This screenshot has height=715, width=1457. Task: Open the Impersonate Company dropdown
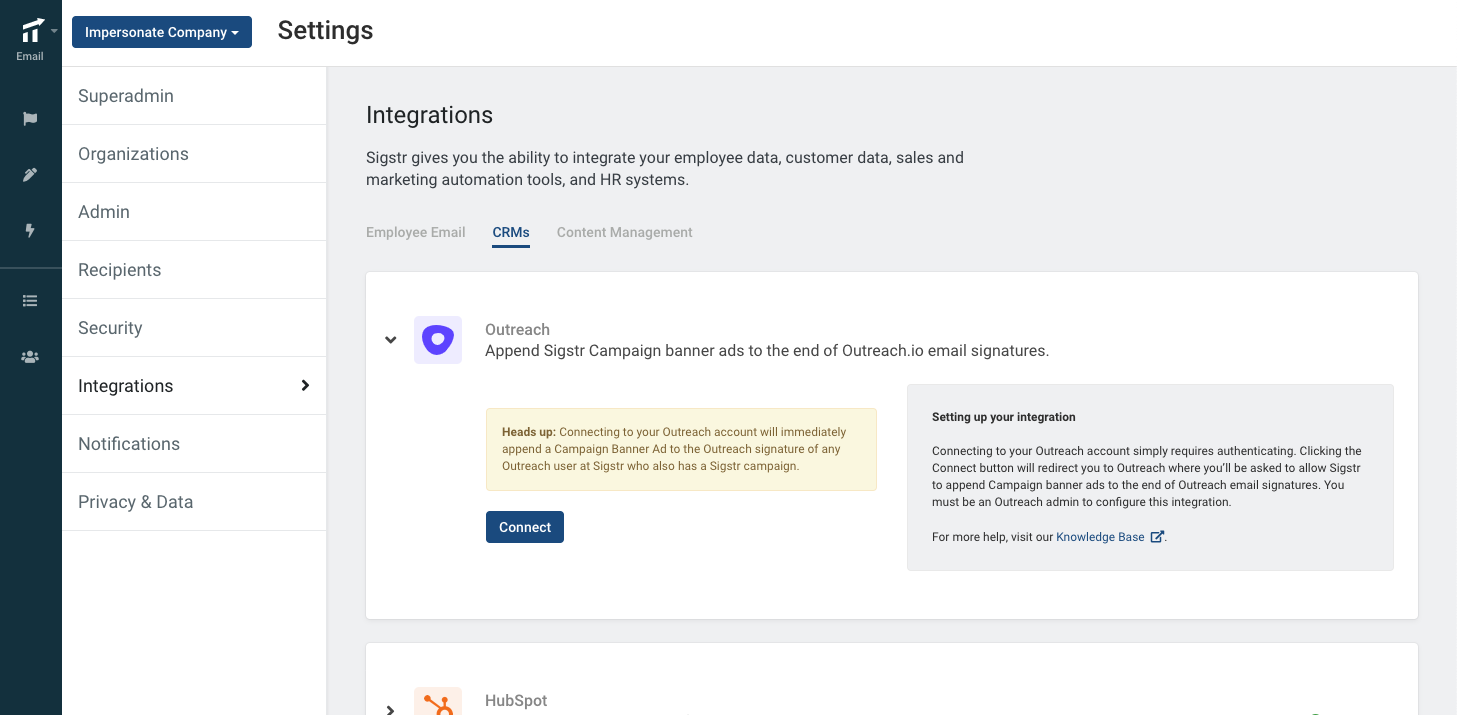[162, 32]
